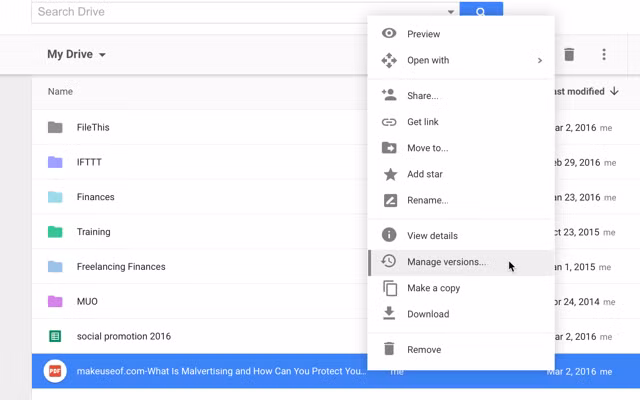Click the trash icon in the toolbar
Image resolution: width=640 pixels, height=400 pixels.
pos(569,54)
